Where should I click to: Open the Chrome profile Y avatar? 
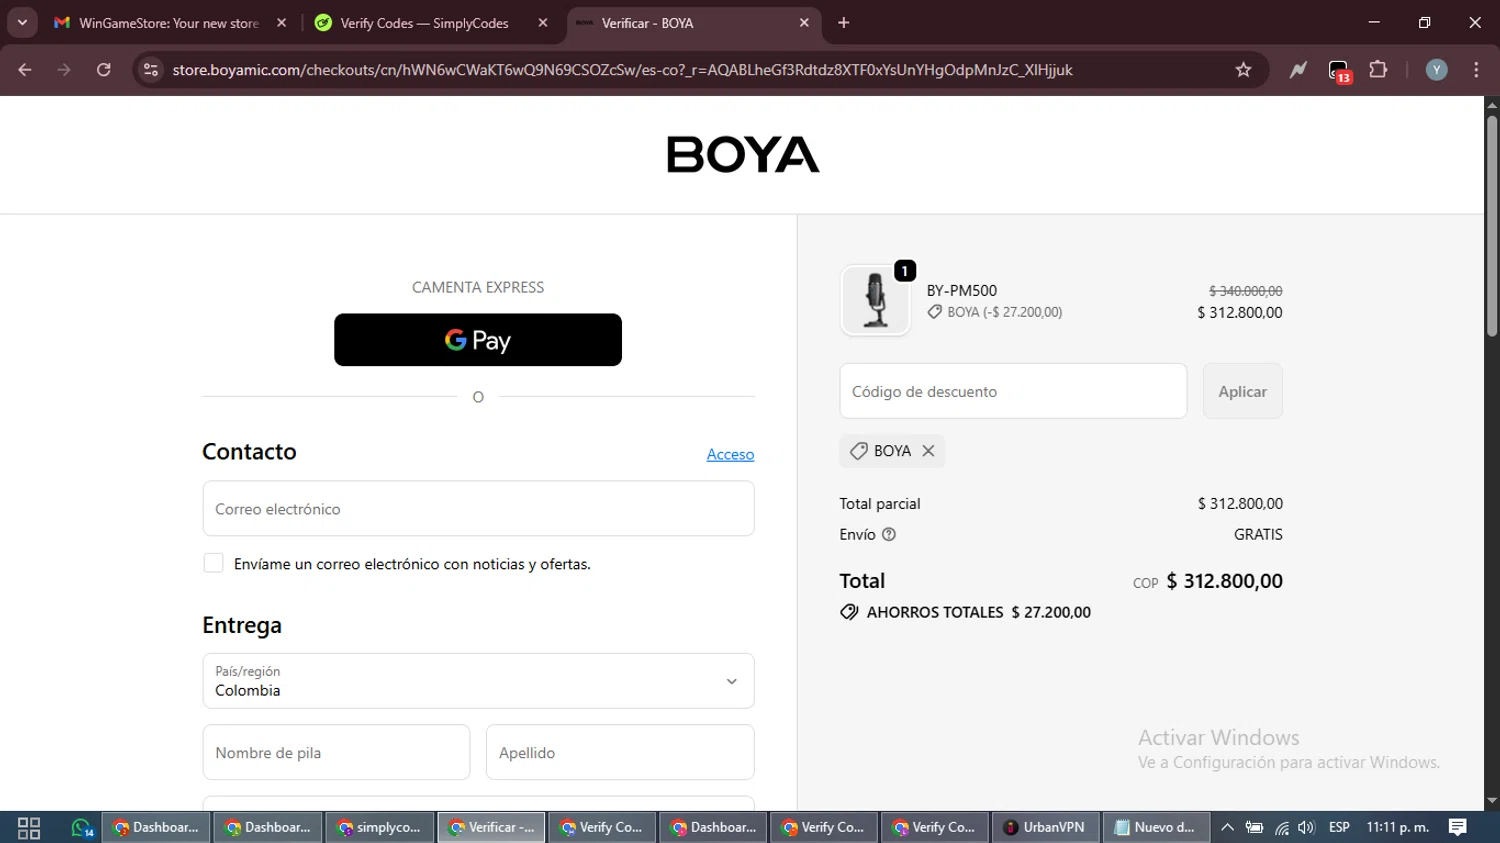[x=1436, y=70]
